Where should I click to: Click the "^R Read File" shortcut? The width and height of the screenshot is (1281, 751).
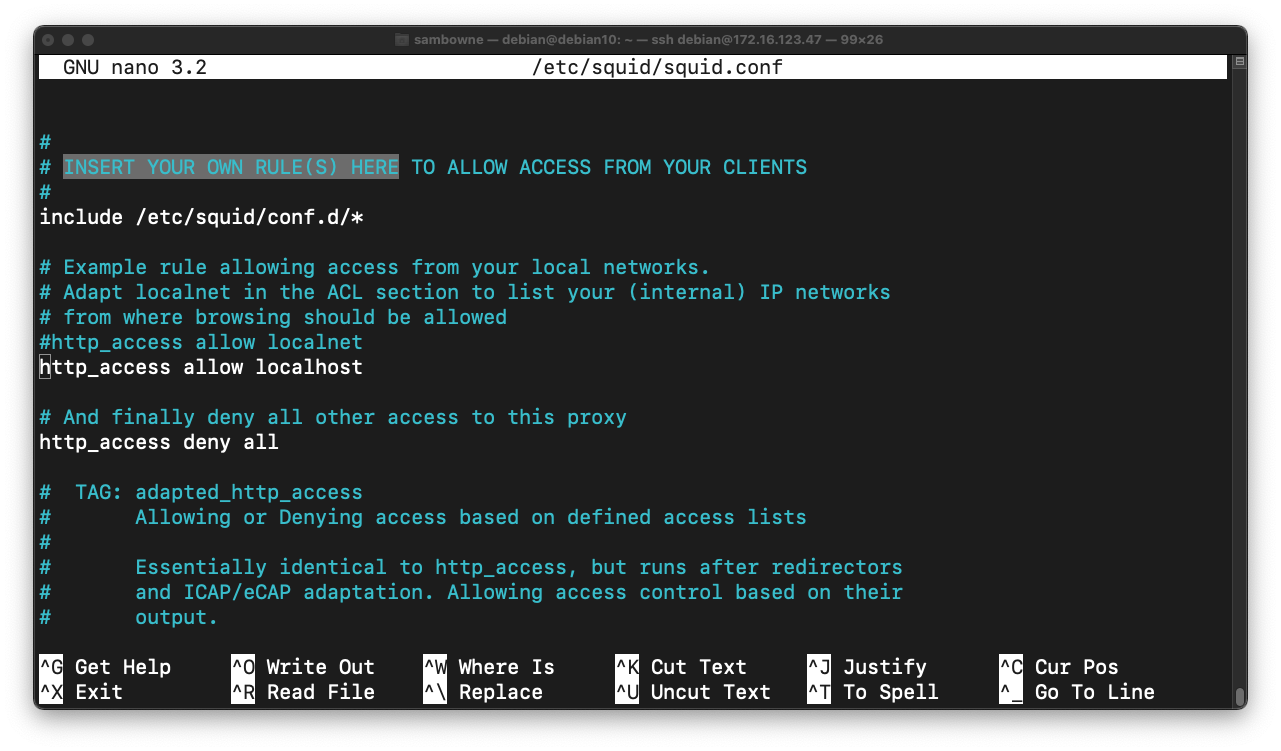click(303, 692)
